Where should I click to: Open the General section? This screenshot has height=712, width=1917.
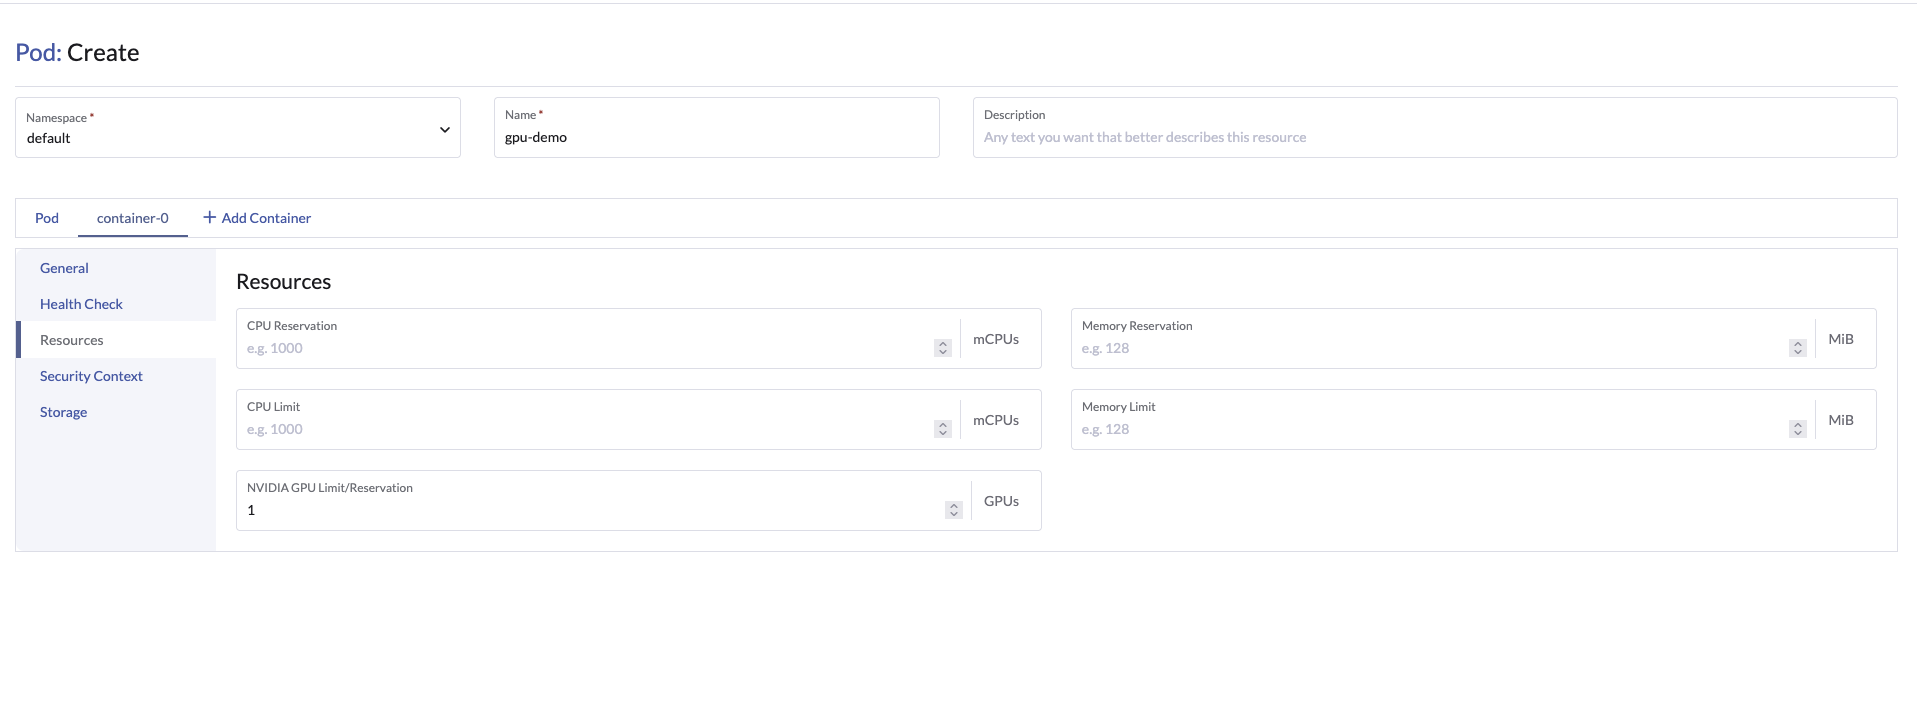click(x=64, y=268)
